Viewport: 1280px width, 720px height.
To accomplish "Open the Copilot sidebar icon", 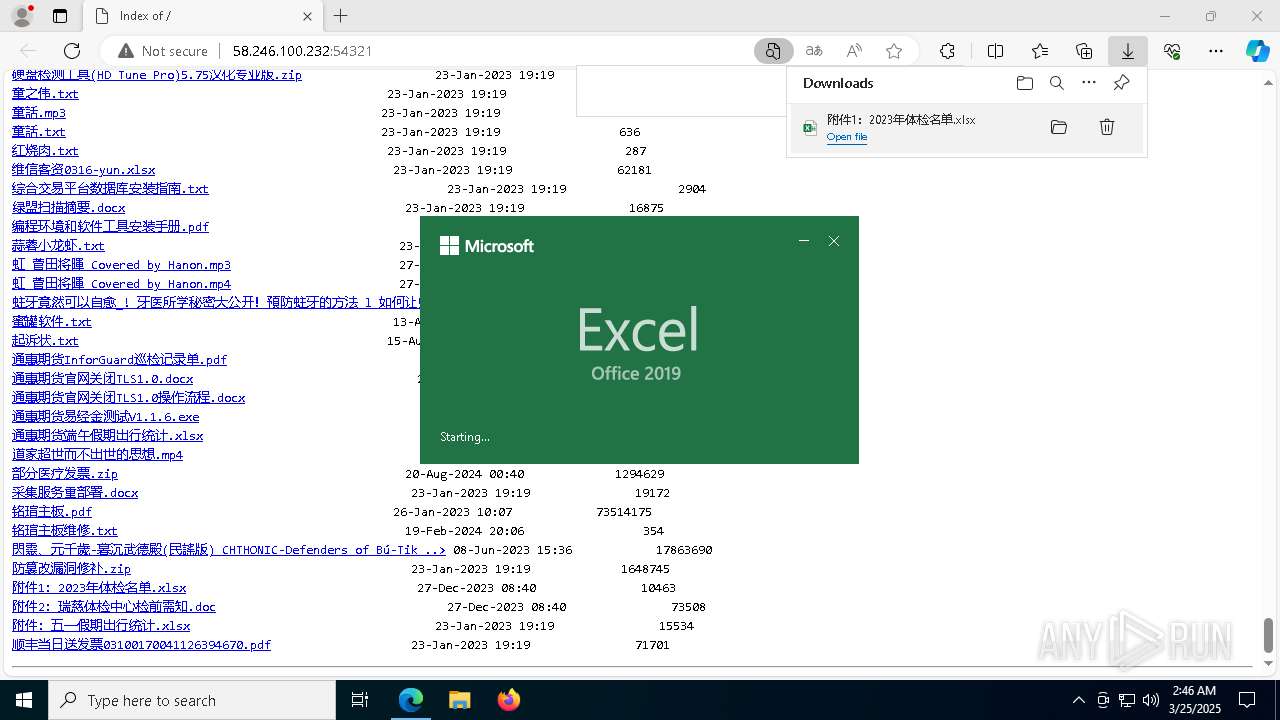I will [x=1258, y=51].
